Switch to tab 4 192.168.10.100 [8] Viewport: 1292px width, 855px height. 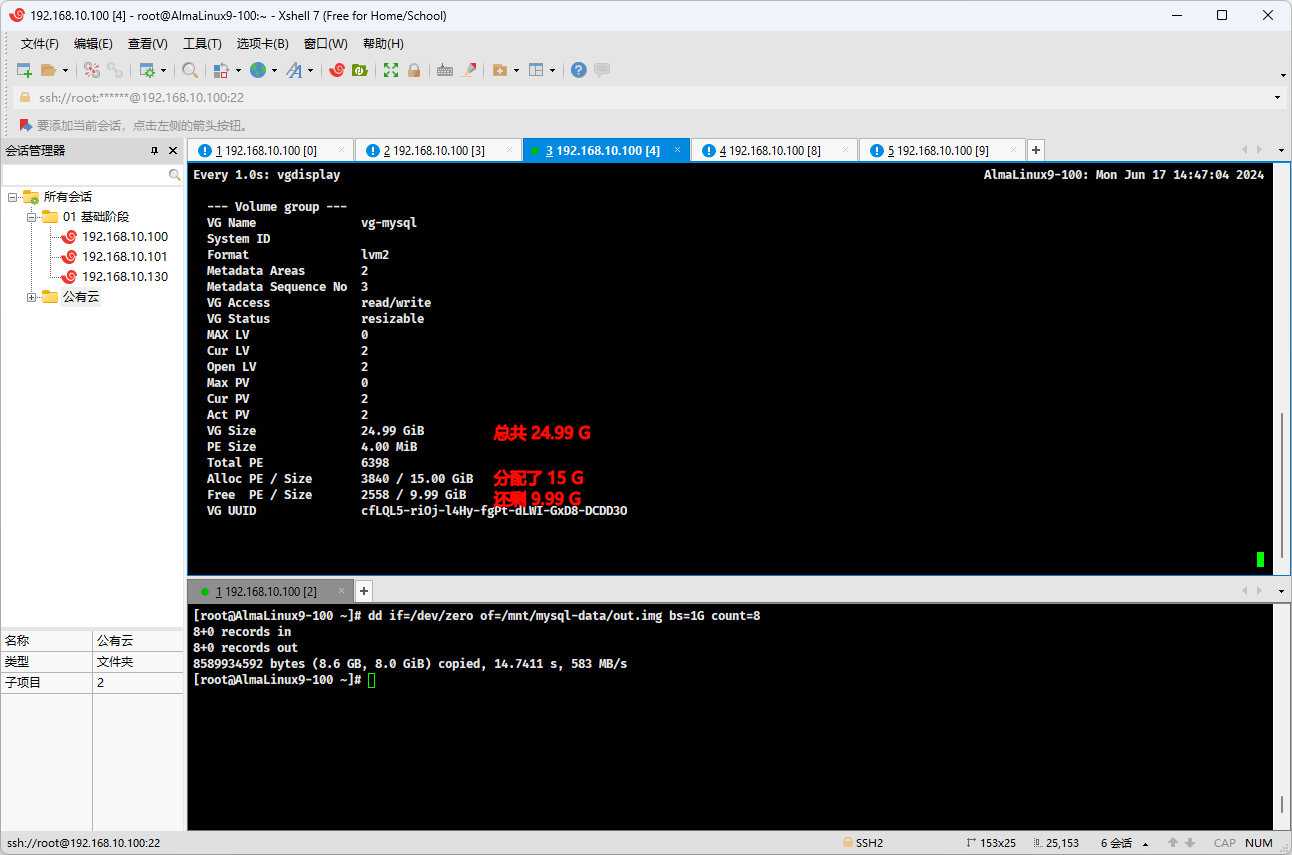point(769,150)
